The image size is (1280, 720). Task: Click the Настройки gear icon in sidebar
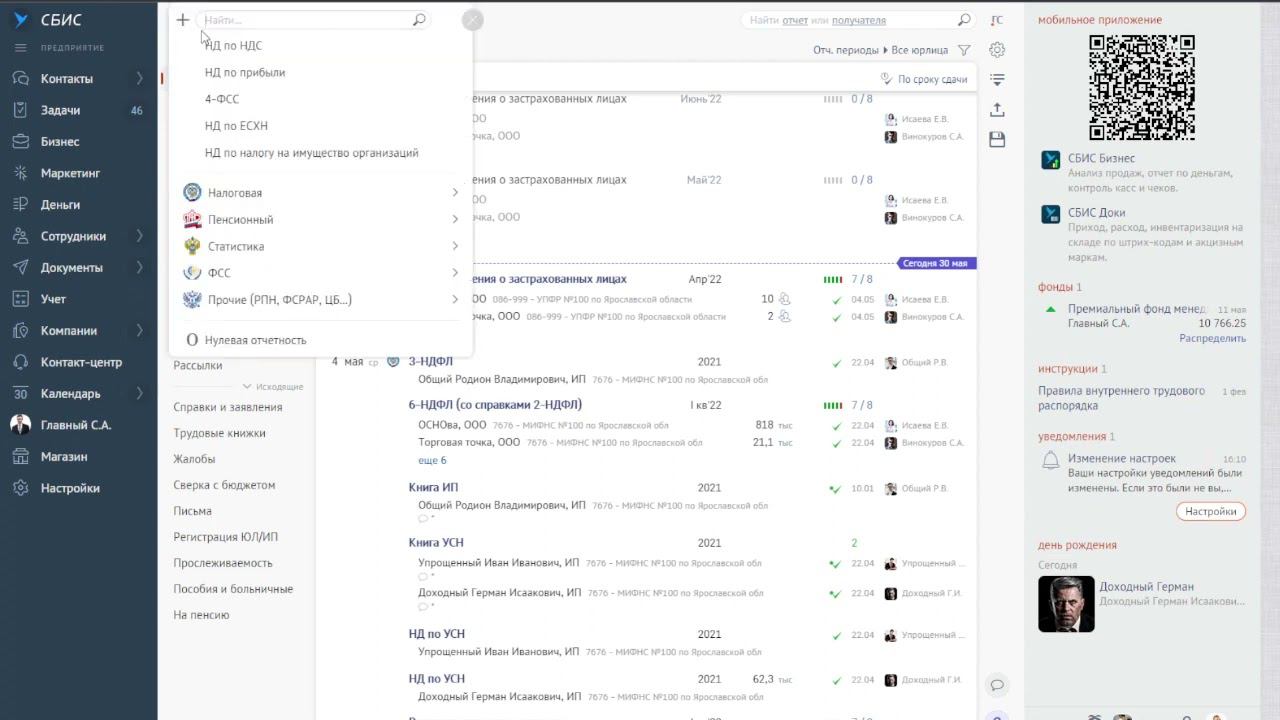tap(20, 488)
